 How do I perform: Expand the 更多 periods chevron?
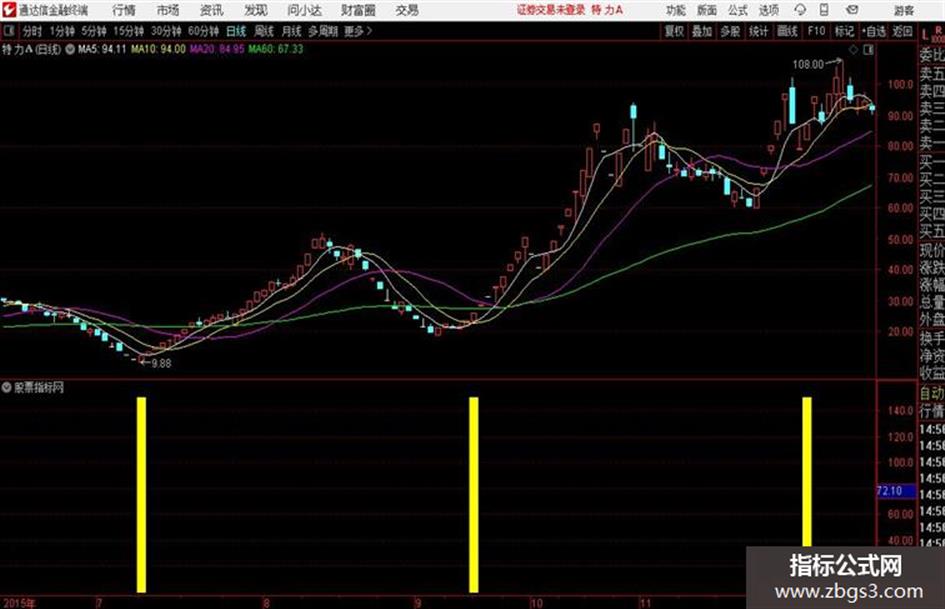point(359,31)
